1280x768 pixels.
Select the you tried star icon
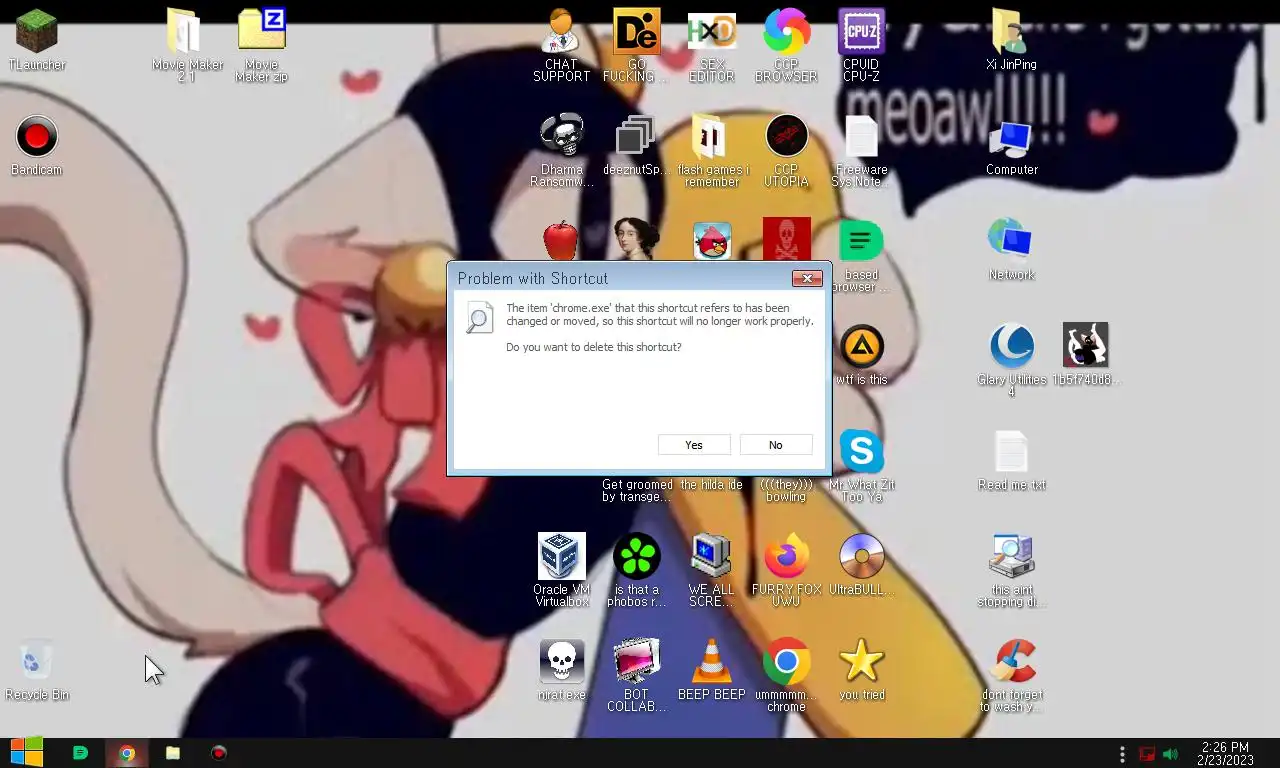coord(861,670)
